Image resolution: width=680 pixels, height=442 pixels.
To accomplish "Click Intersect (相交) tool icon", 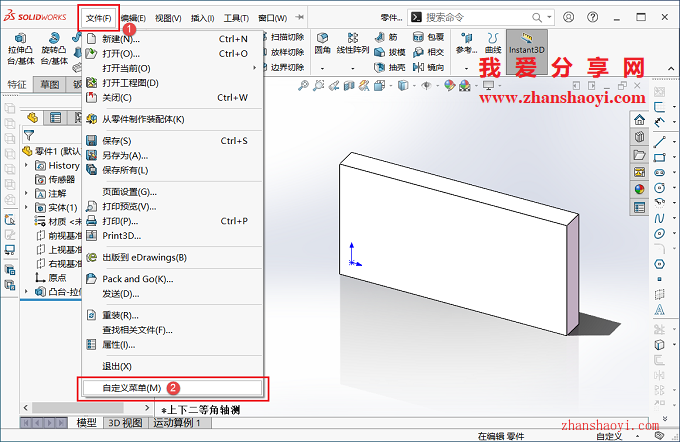I will tap(428, 52).
